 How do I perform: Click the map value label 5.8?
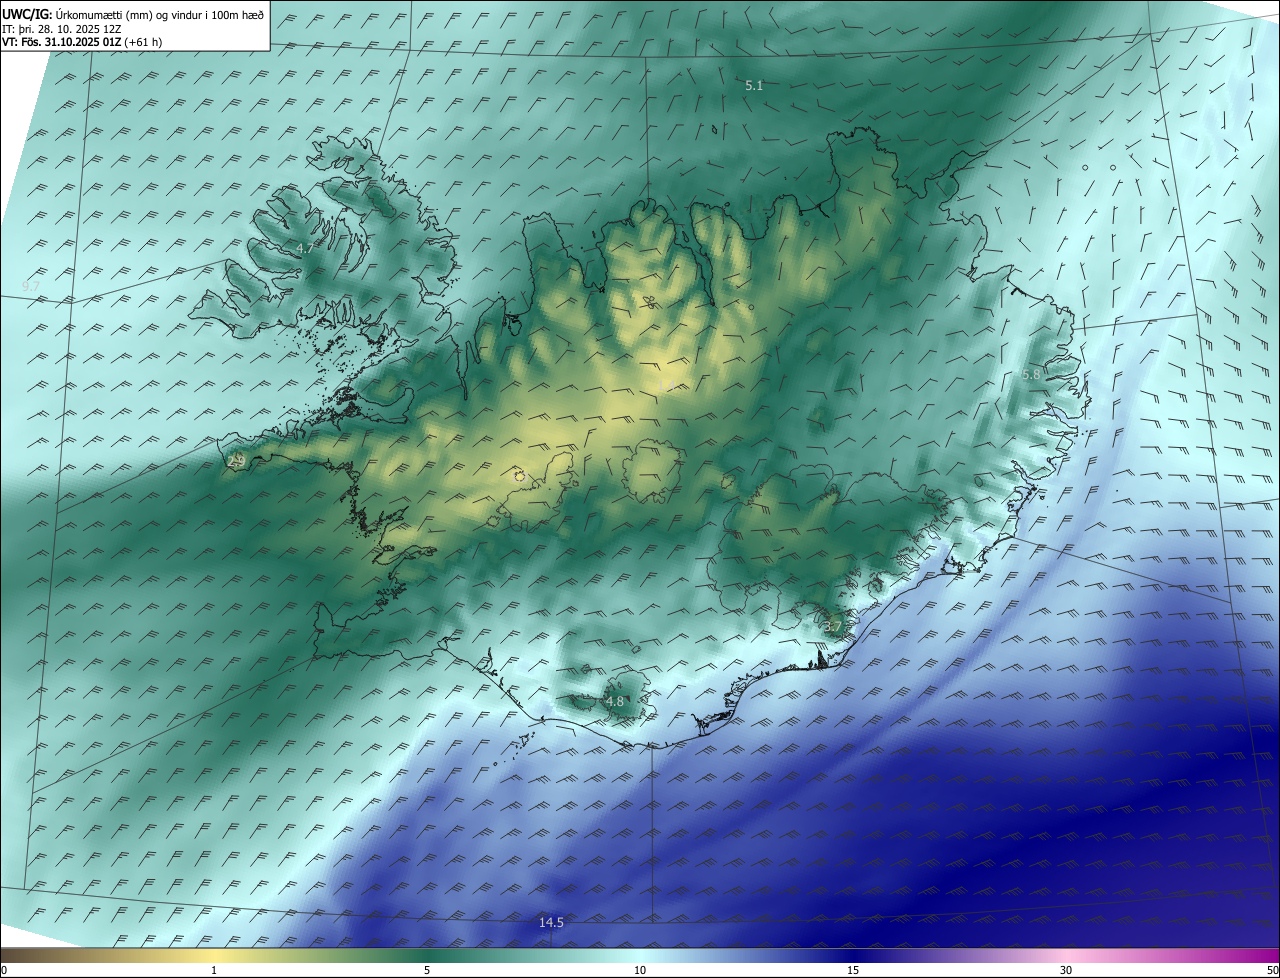(x=1031, y=374)
